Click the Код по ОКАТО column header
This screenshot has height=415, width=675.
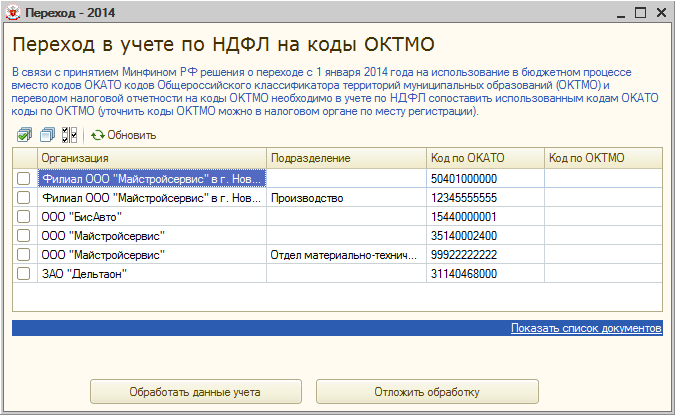coord(484,158)
